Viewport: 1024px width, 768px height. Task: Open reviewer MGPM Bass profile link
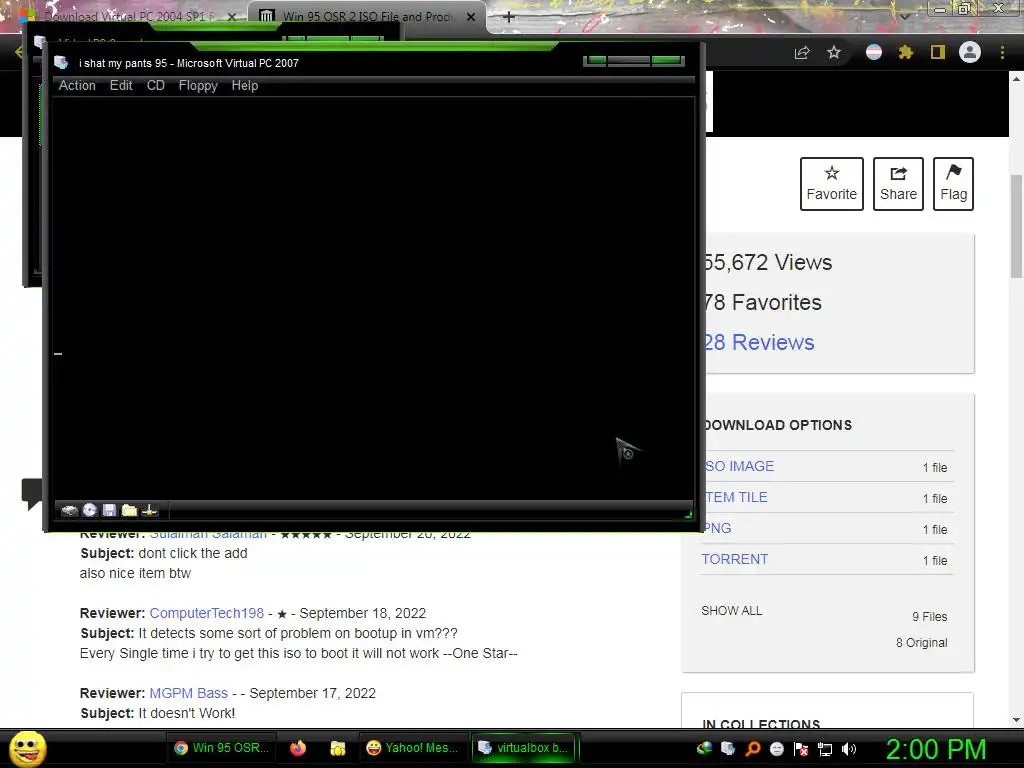tap(189, 693)
